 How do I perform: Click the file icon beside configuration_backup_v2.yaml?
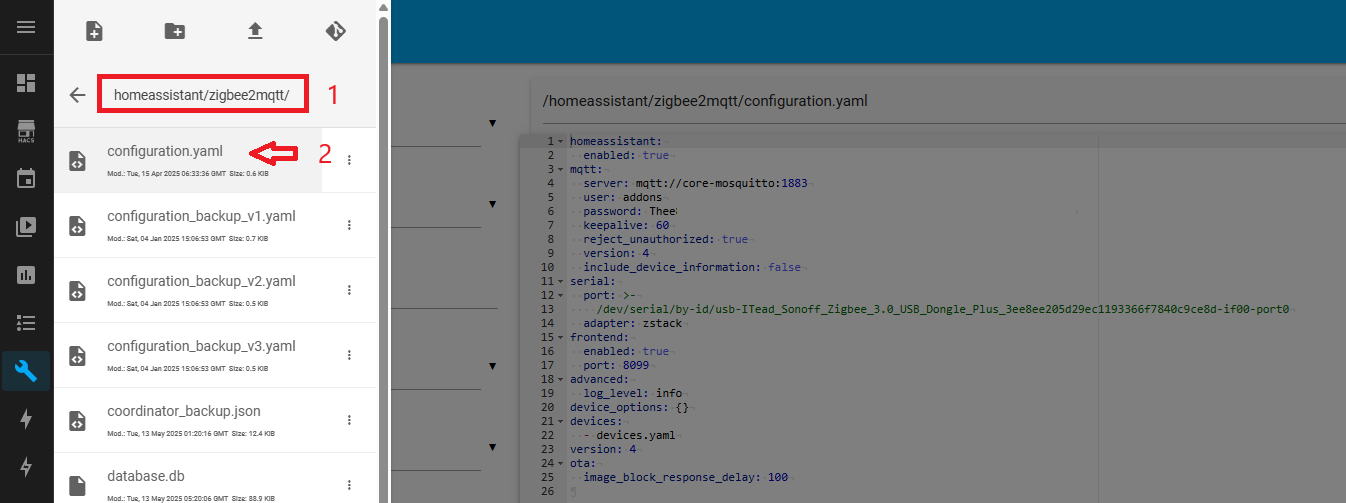pos(77,290)
